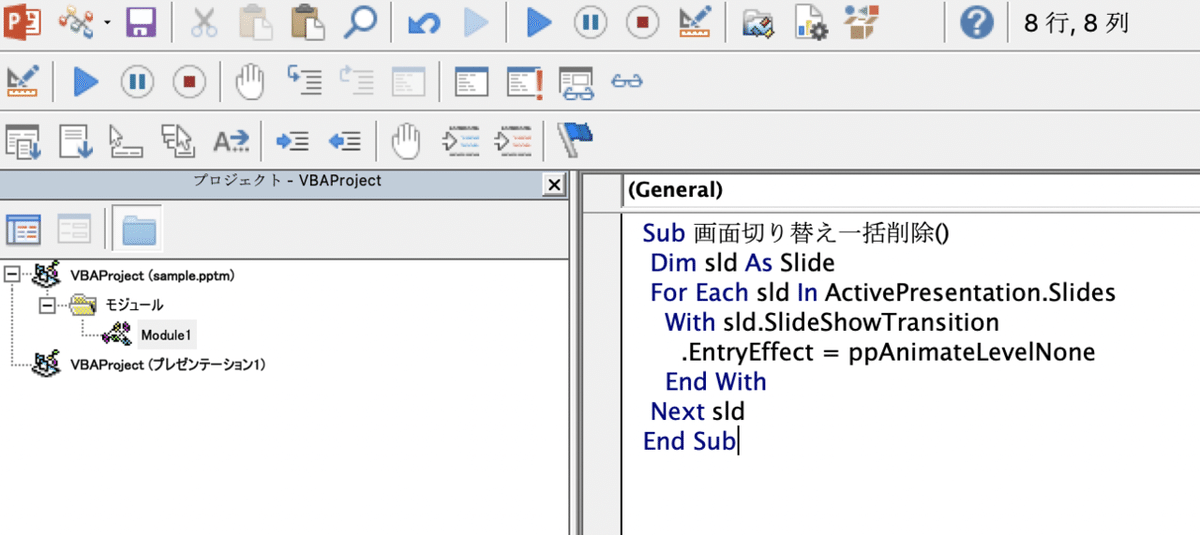This screenshot has height=535, width=1200.
Task: Click the Cut scissors icon
Action: [204, 21]
